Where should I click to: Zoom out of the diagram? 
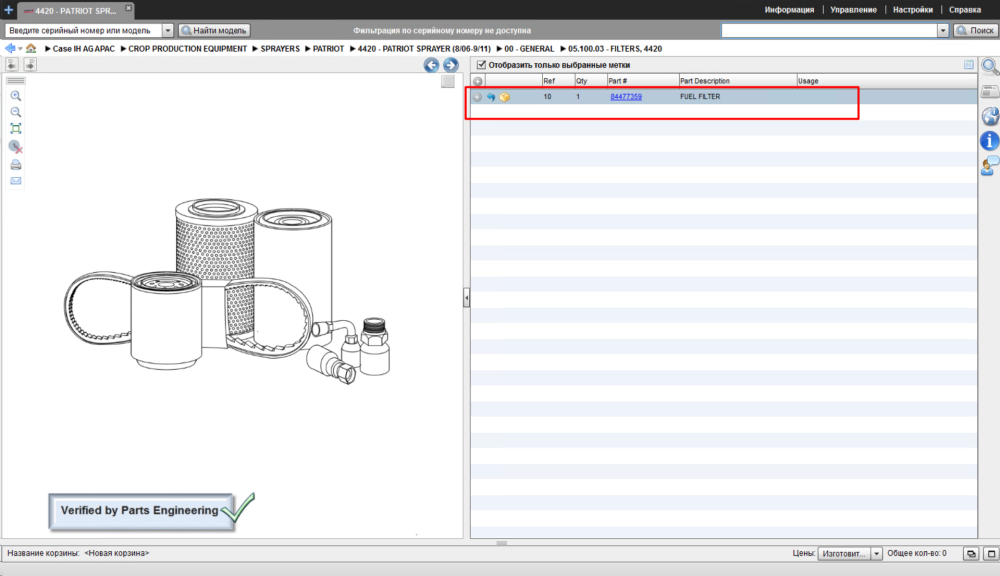16,112
